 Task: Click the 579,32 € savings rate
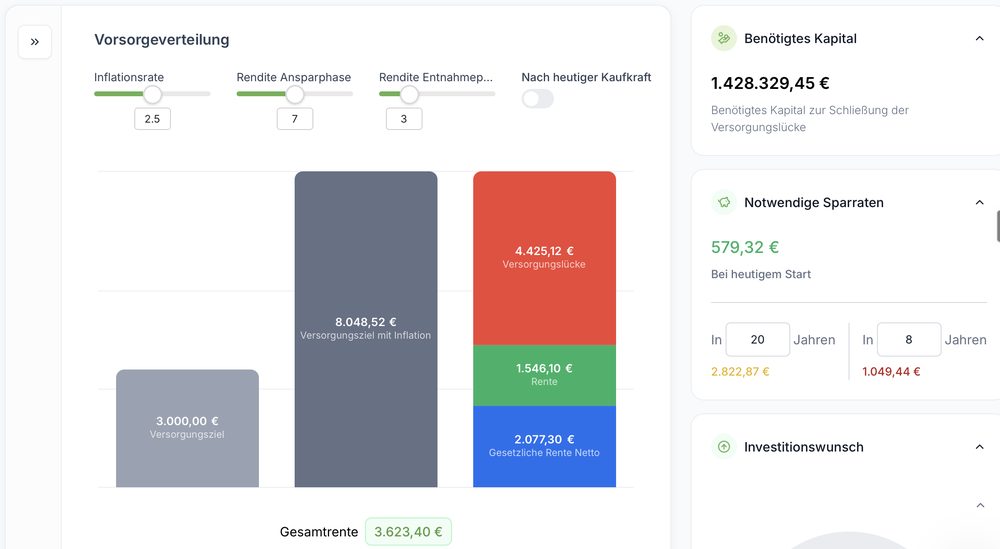[x=745, y=247]
